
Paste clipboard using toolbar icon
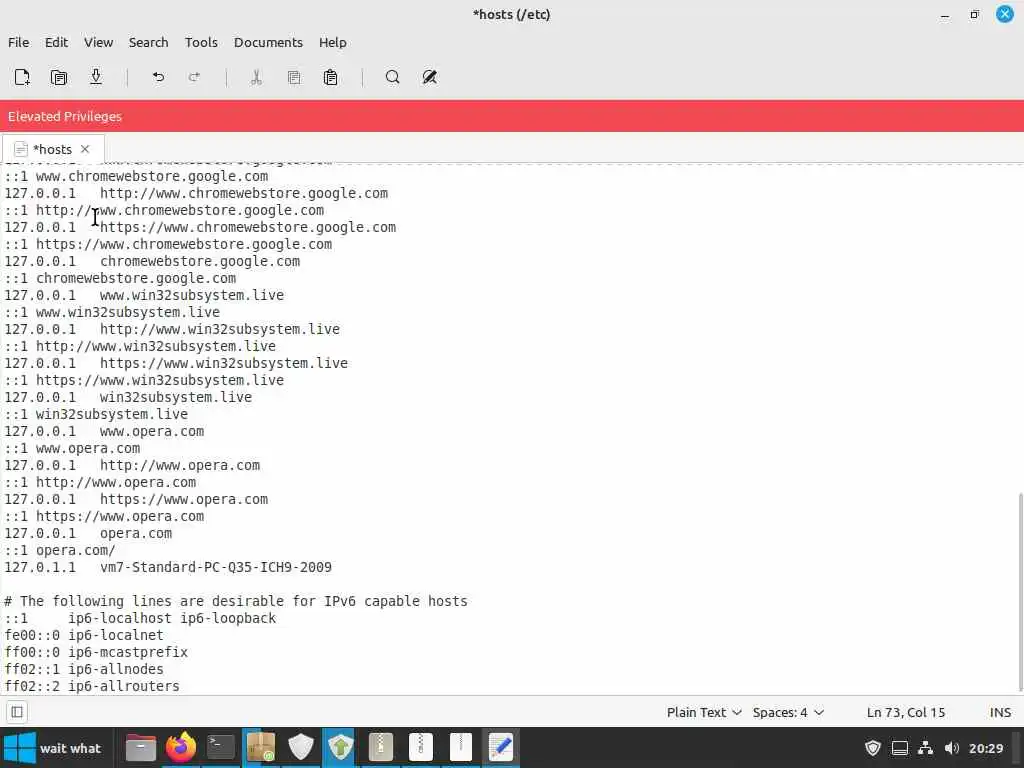(x=330, y=77)
